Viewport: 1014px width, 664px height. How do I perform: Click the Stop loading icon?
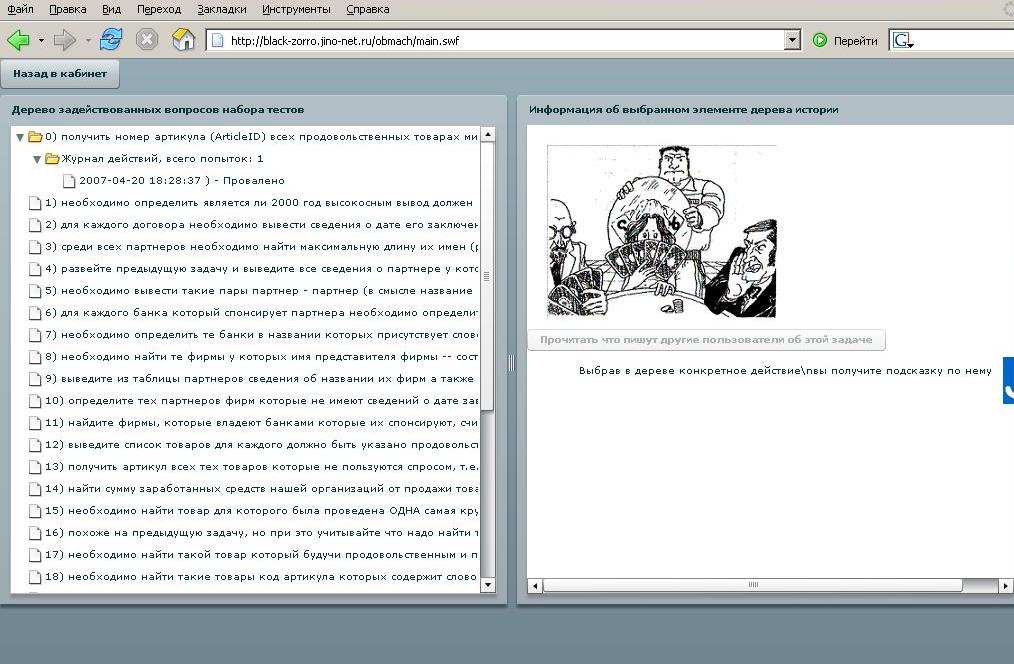147,40
